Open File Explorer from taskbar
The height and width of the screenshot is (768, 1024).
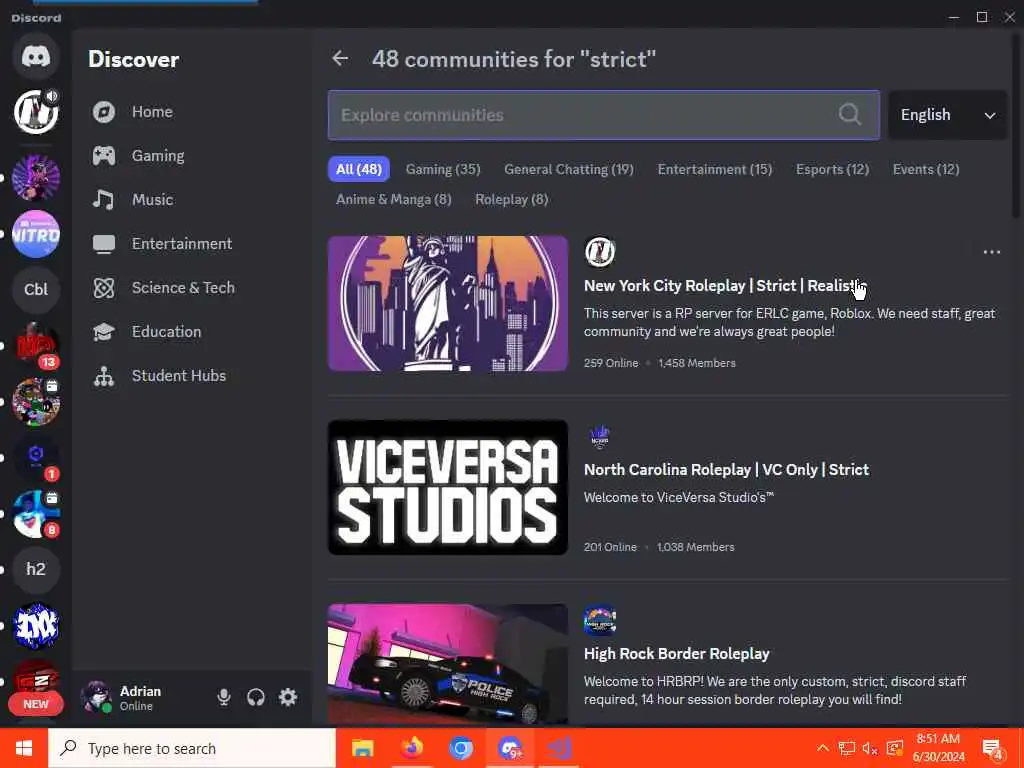(362, 748)
